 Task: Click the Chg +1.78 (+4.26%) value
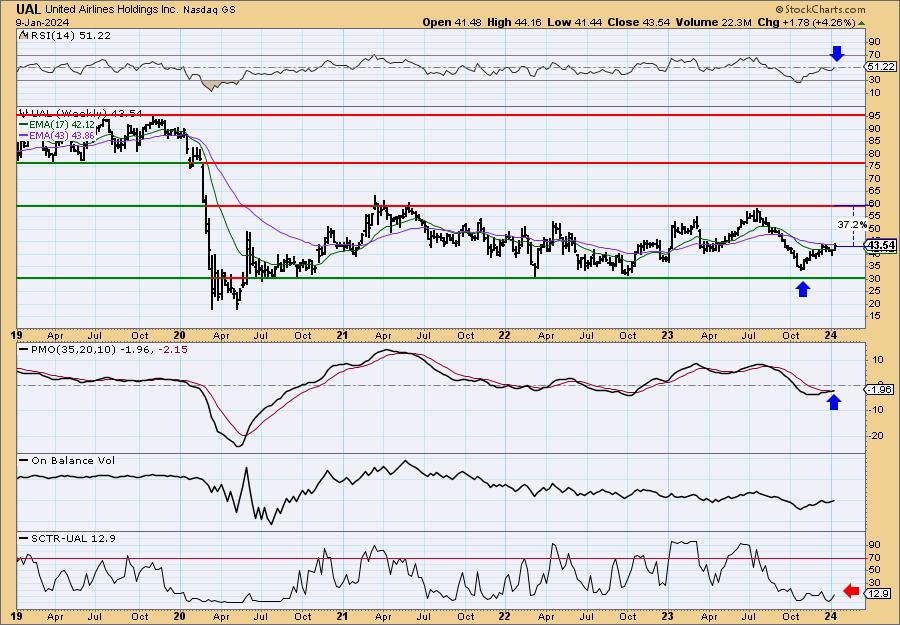point(806,22)
